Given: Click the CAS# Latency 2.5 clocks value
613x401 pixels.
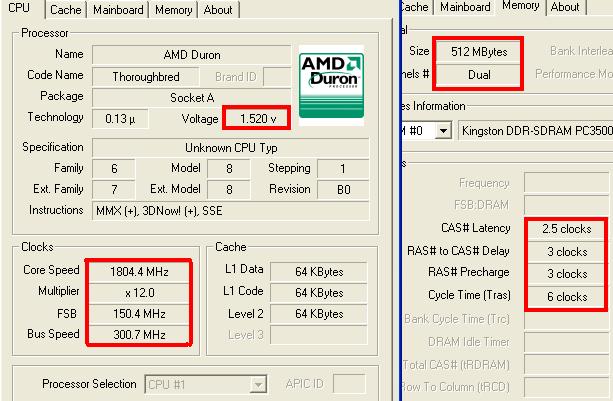Looking at the screenshot, I should click(x=566, y=229).
